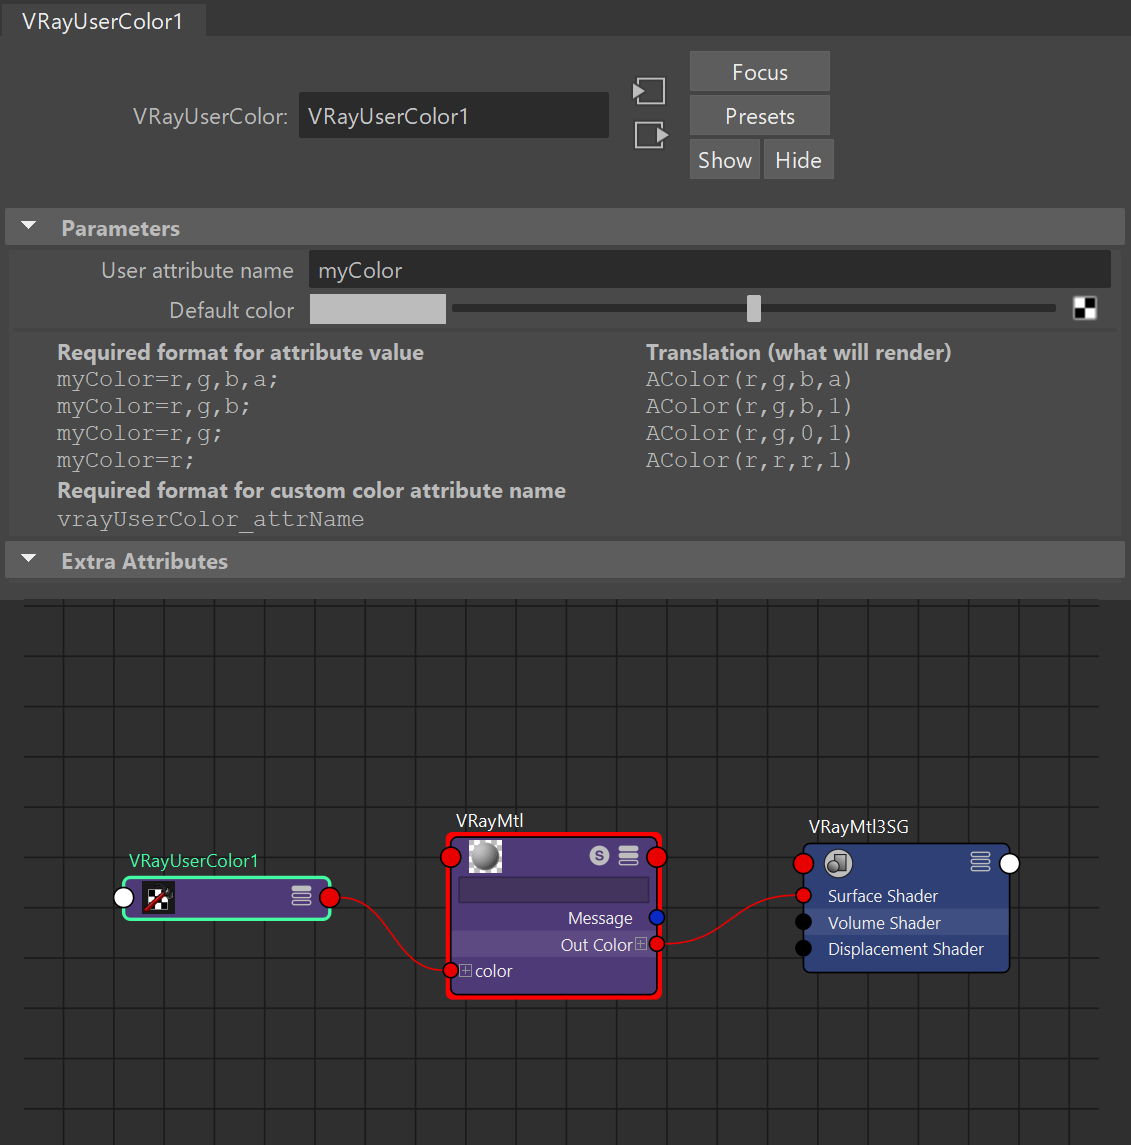1131x1145 pixels.
Task: Click the Focus button
Action: 759,72
